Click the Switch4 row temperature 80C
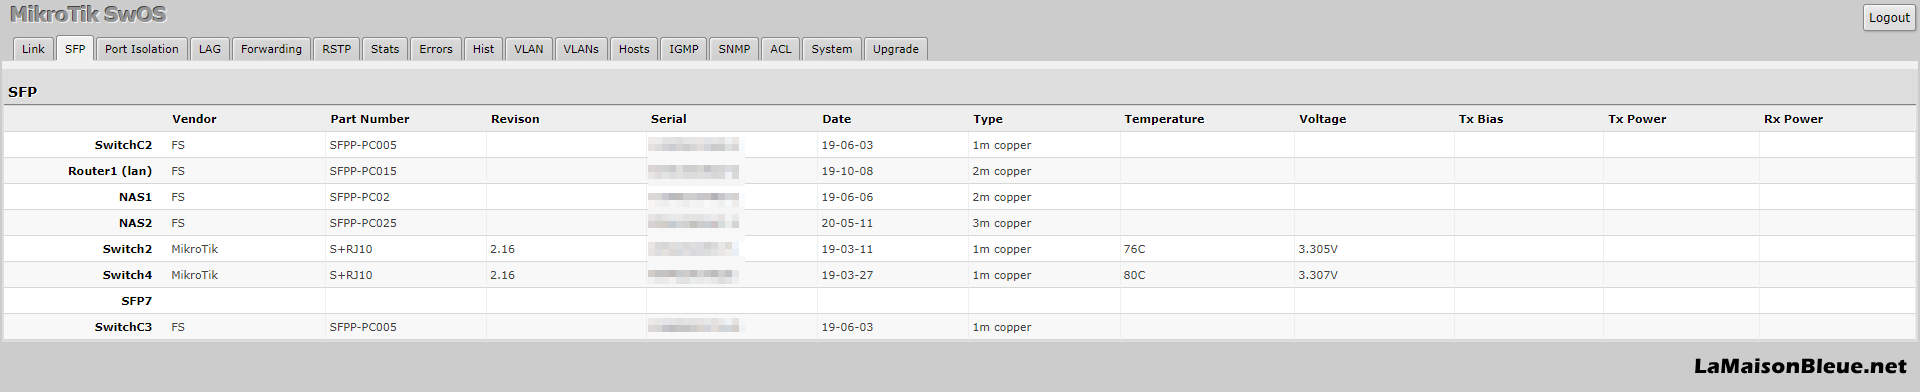 pos(1135,275)
